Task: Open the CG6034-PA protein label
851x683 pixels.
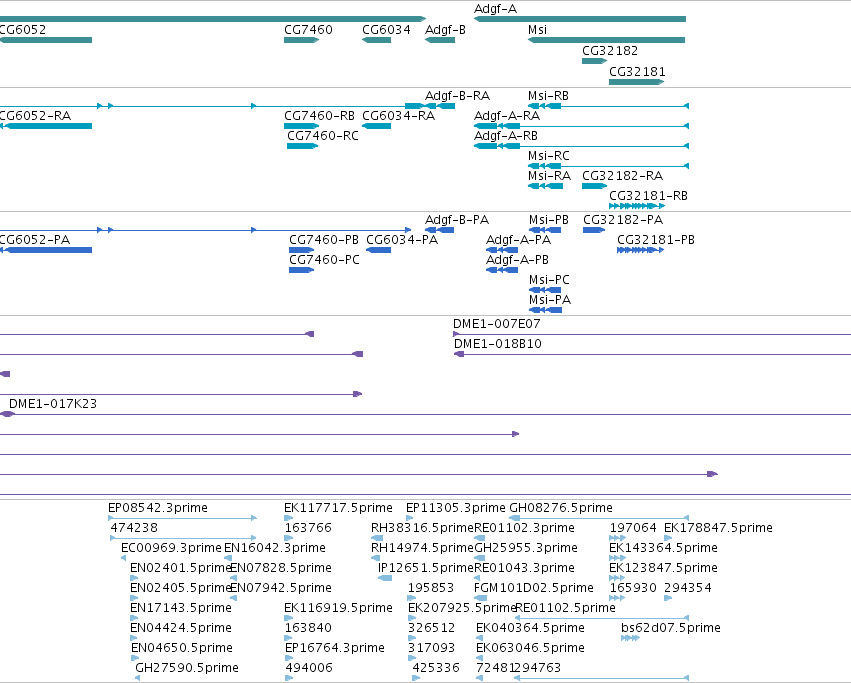Action: (x=402, y=241)
